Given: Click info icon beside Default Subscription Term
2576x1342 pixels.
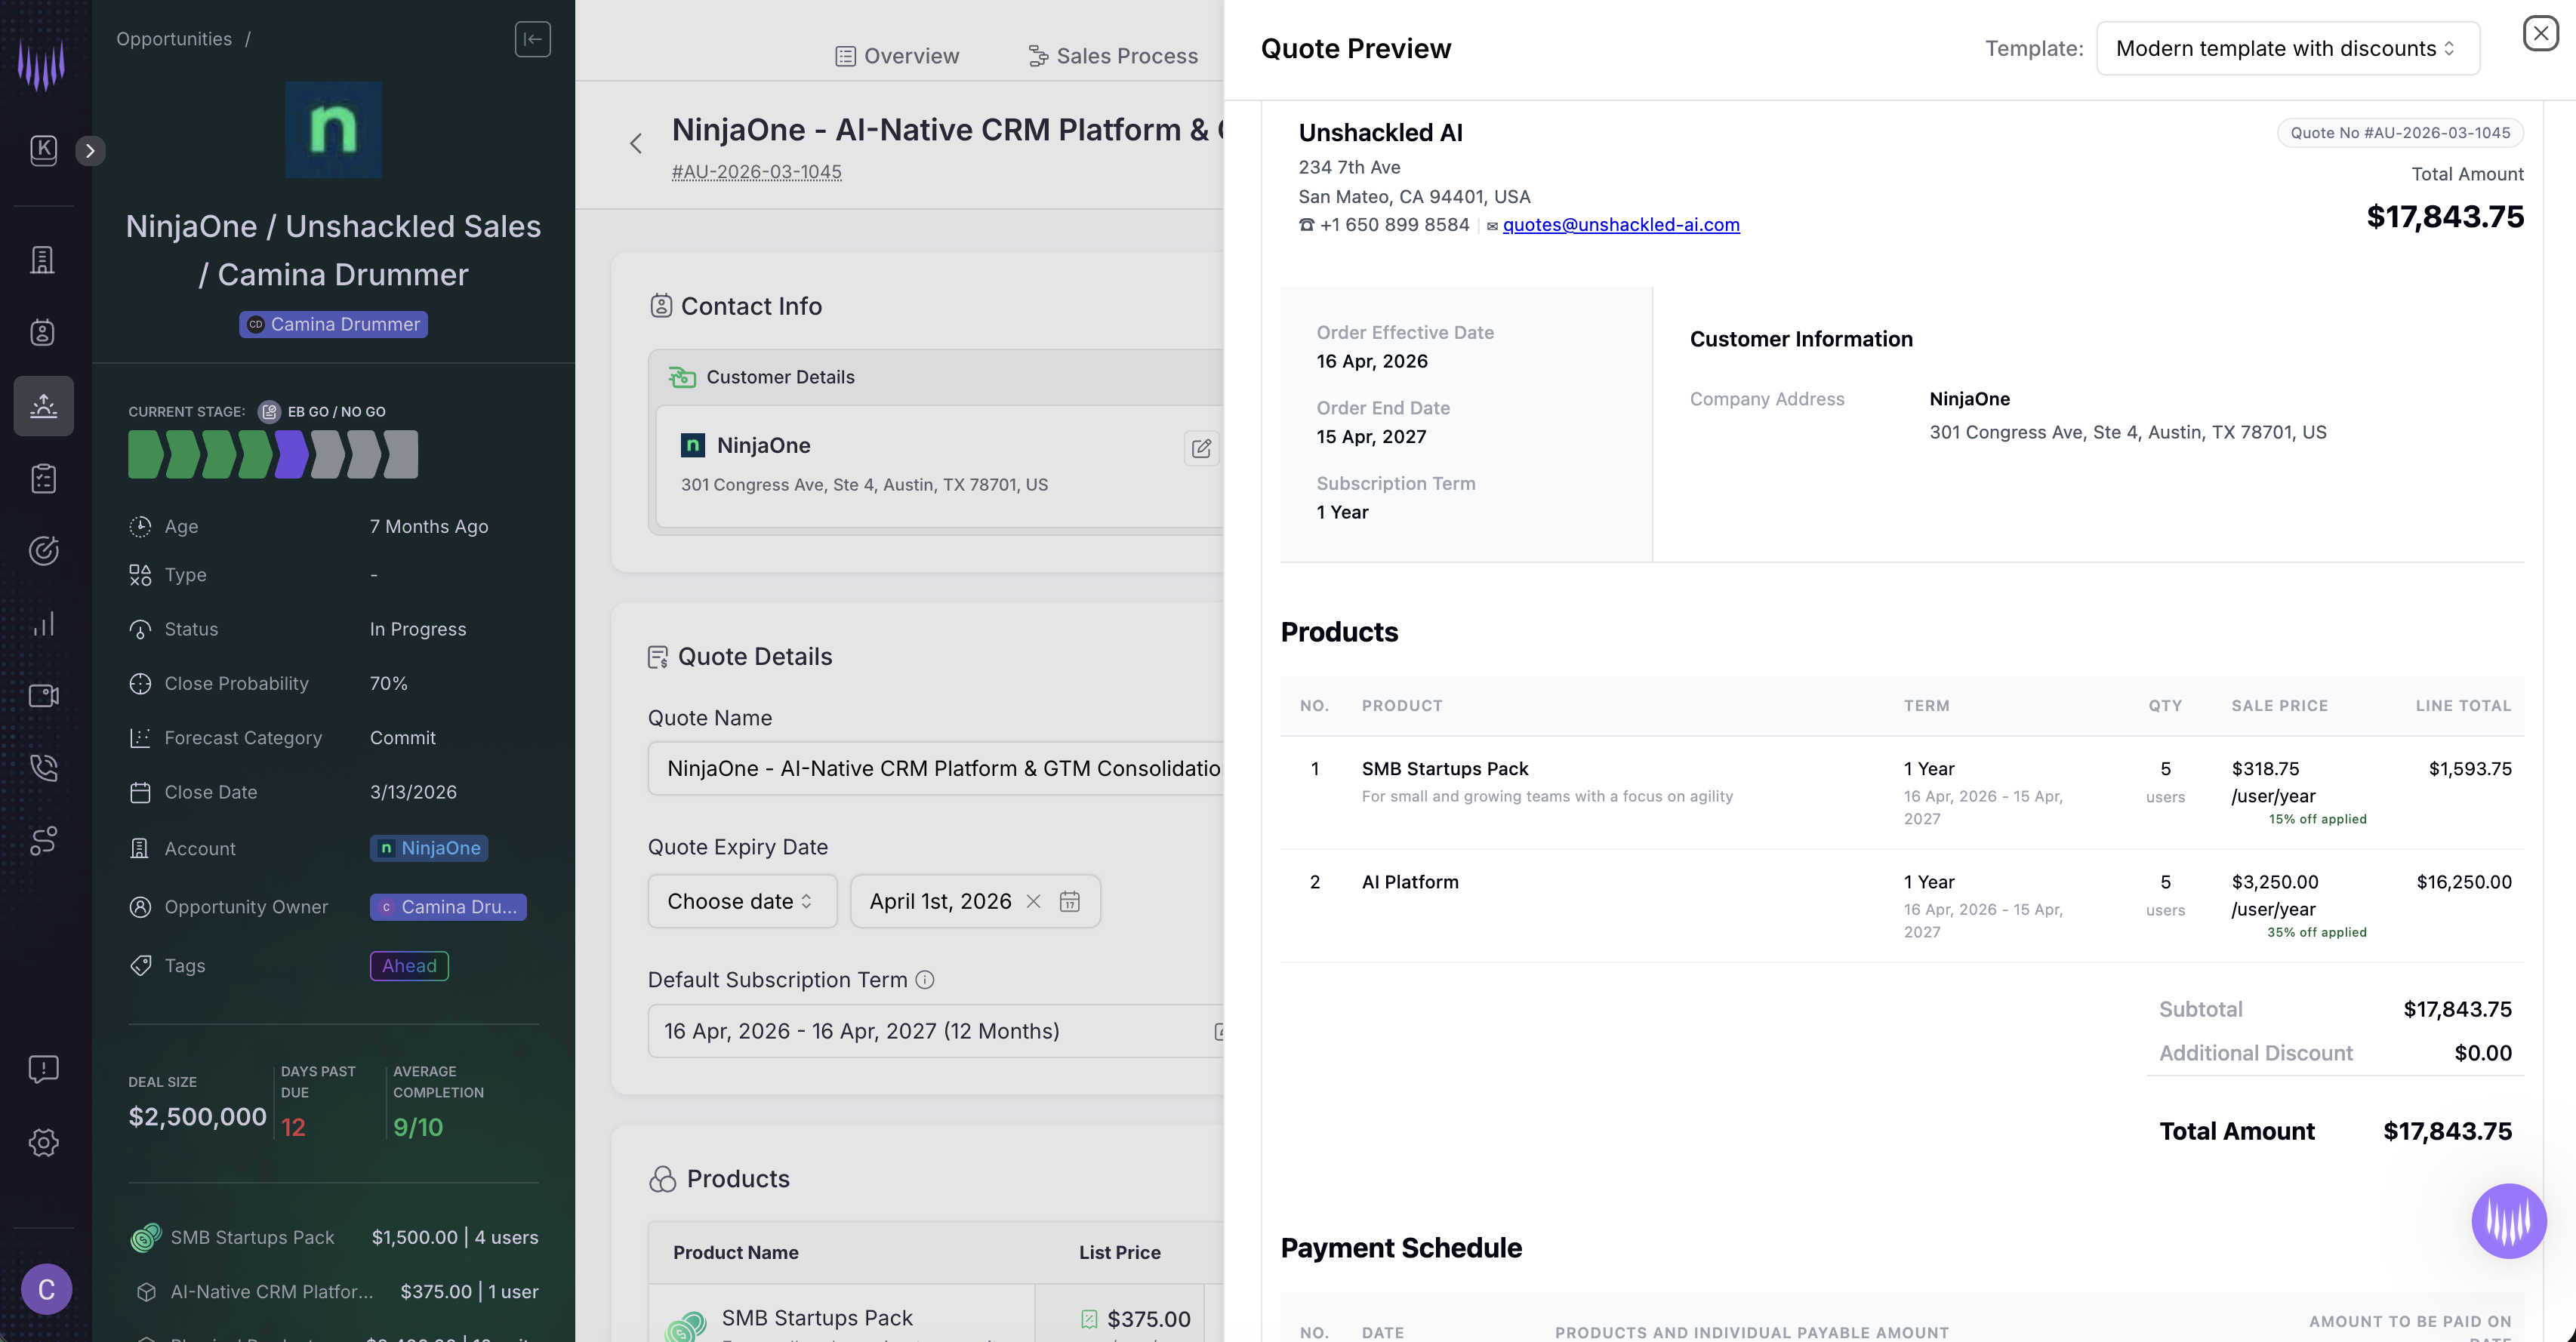Looking at the screenshot, I should tap(925, 980).
